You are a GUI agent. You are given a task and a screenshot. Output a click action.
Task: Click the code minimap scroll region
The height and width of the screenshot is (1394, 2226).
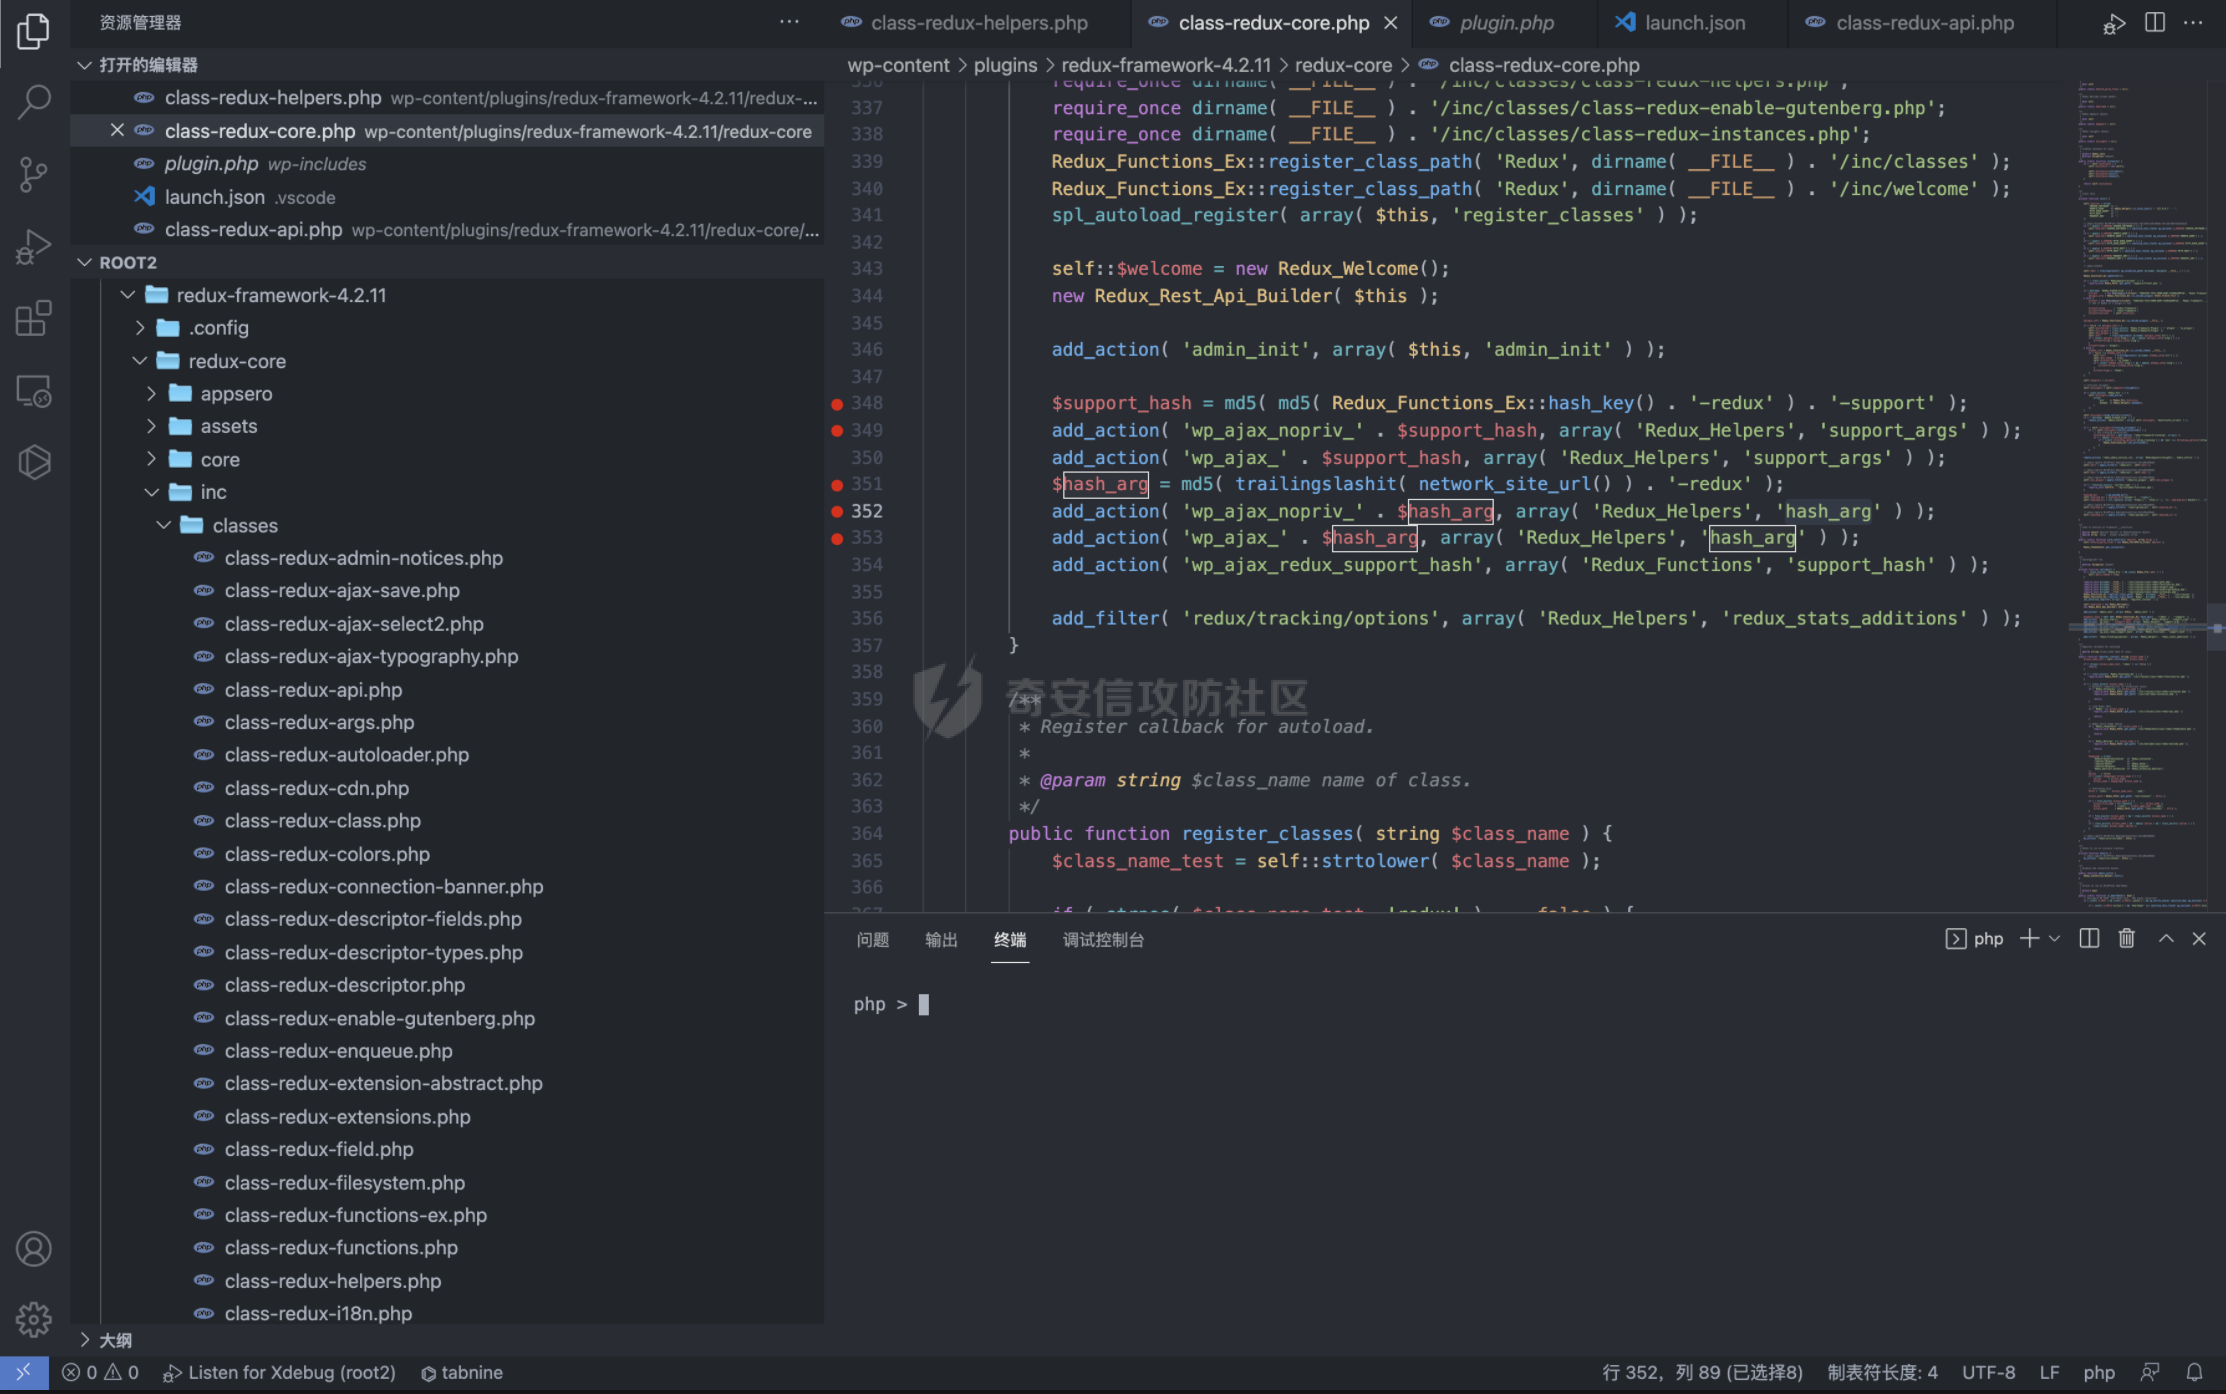click(2140, 400)
